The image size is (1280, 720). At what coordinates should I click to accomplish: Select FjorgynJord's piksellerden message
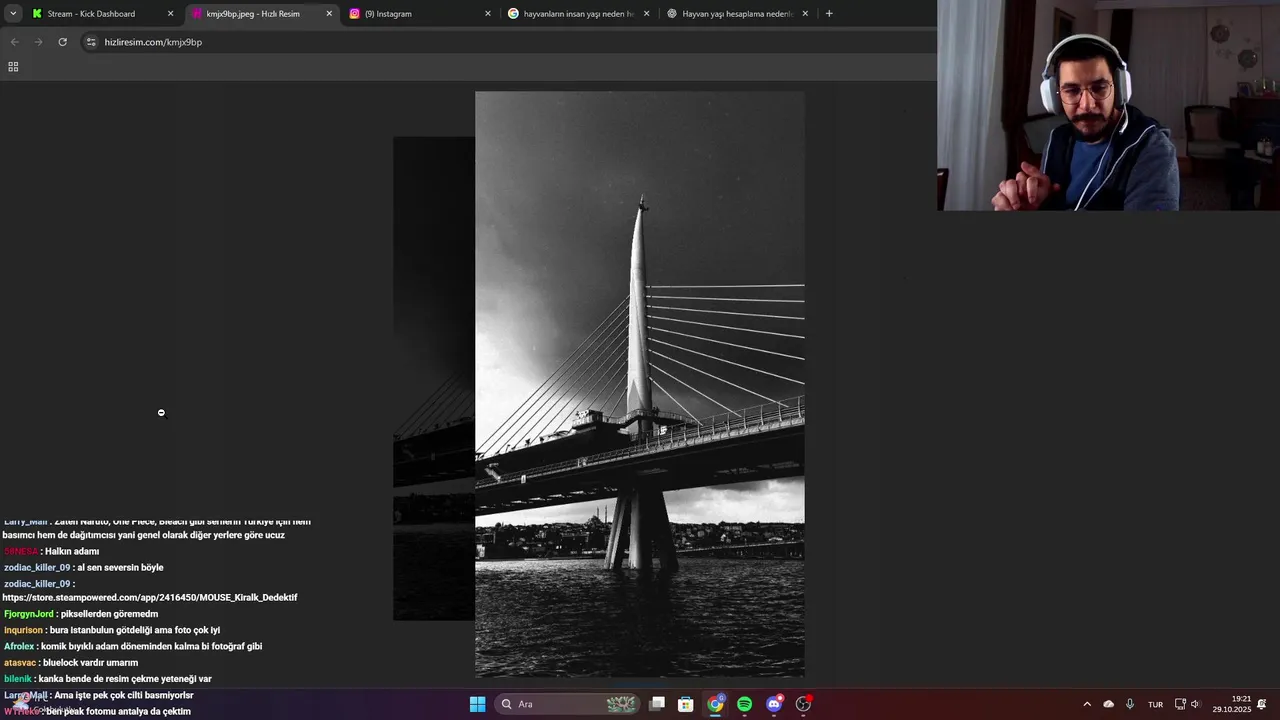point(81,614)
